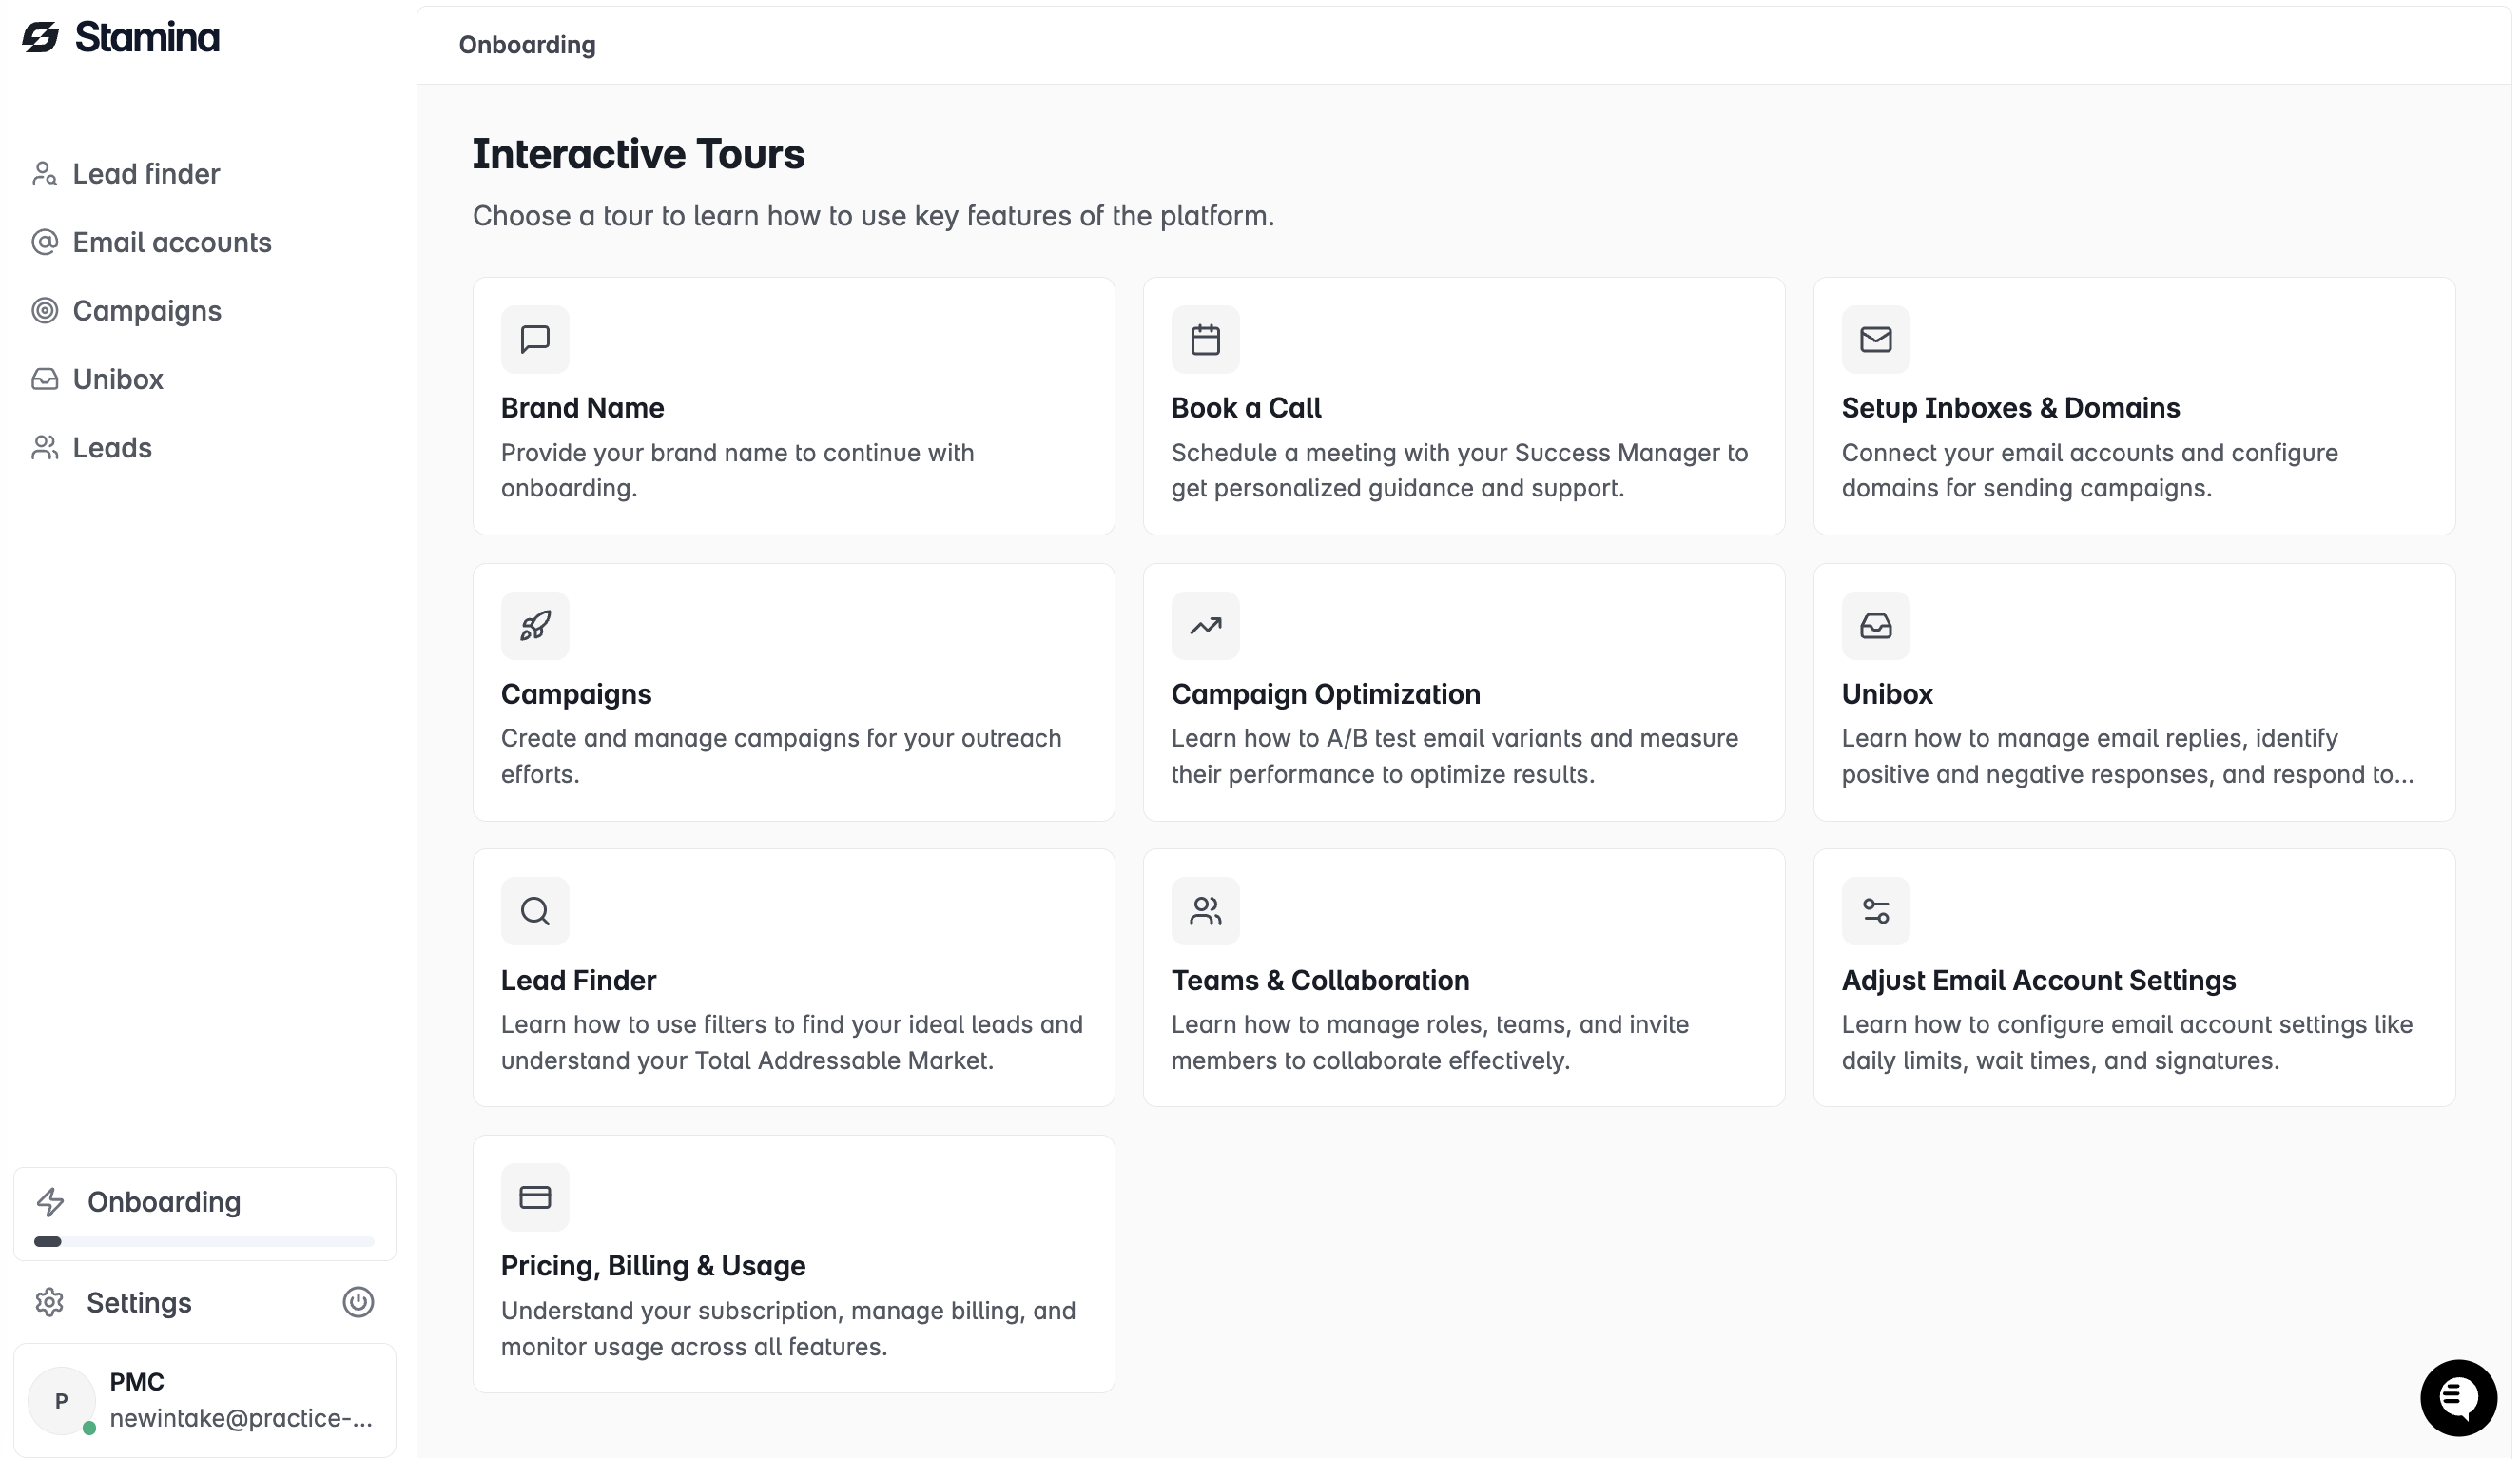Click the calendar icon on Book a Call
The width and height of the screenshot is (2520, 1459).
pyautogui.click(x=1205, y=340)
